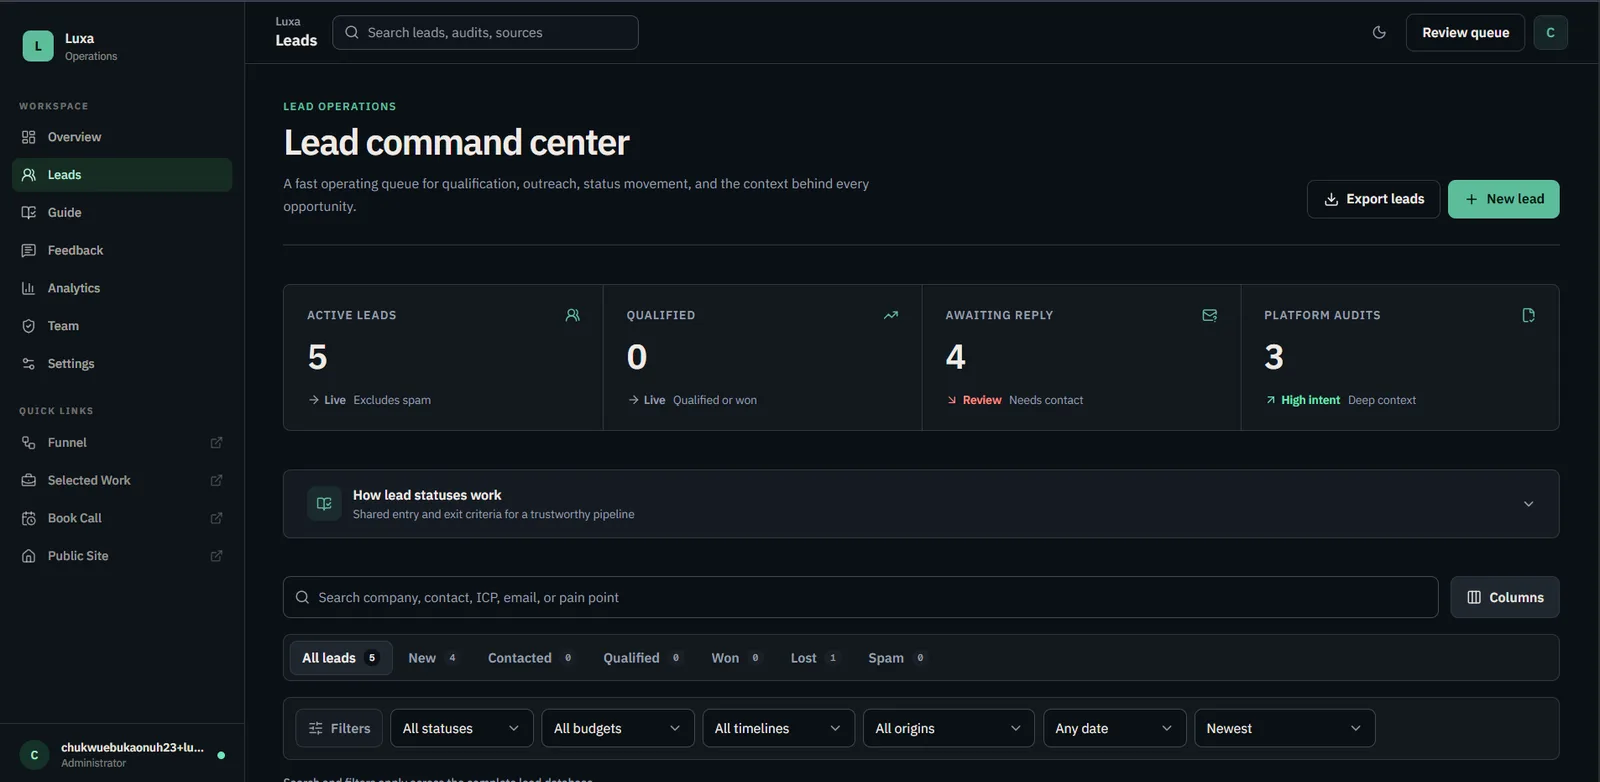1600x782 pixels.
Task: Click Awaiting Reply mail icon
Action: click(1210, 315)
